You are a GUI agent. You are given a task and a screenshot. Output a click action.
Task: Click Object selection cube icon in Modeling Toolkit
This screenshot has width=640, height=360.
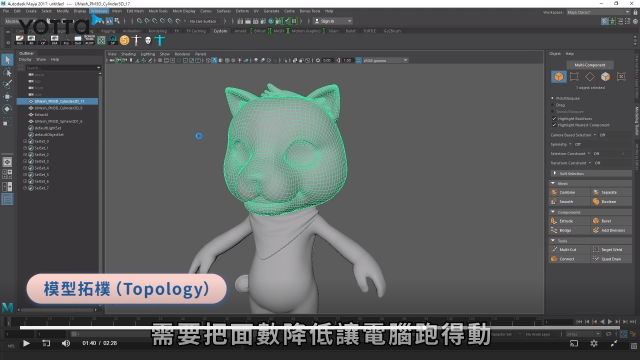coord(558,76)
